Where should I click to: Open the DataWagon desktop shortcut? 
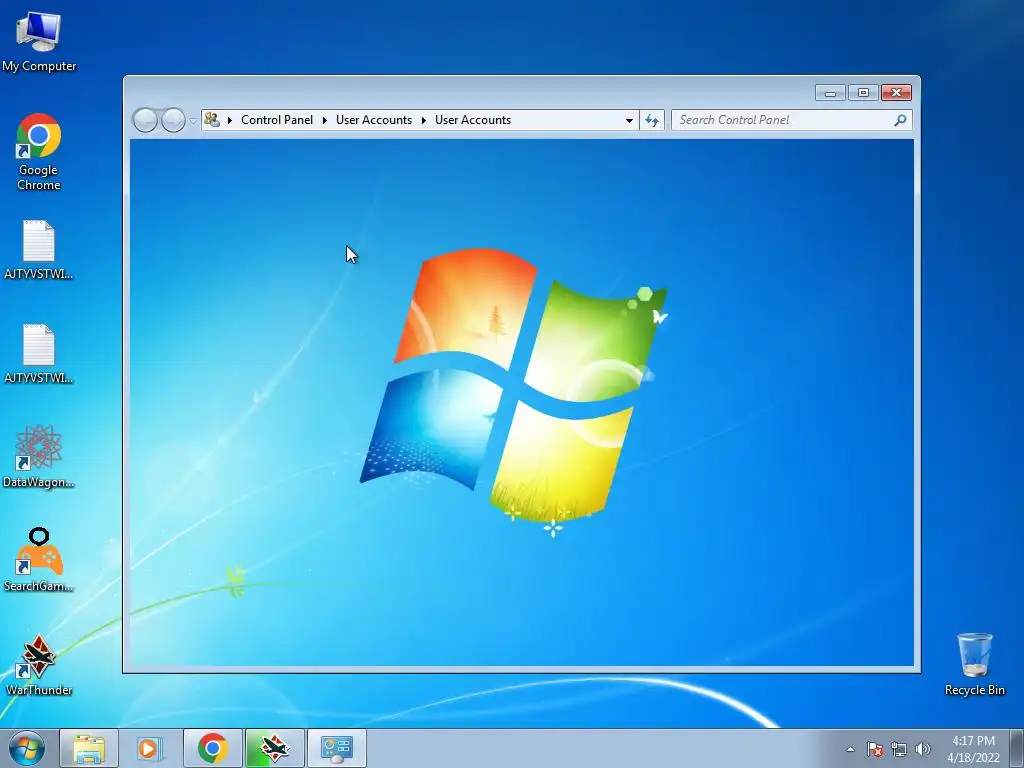(x=39, y=456)
